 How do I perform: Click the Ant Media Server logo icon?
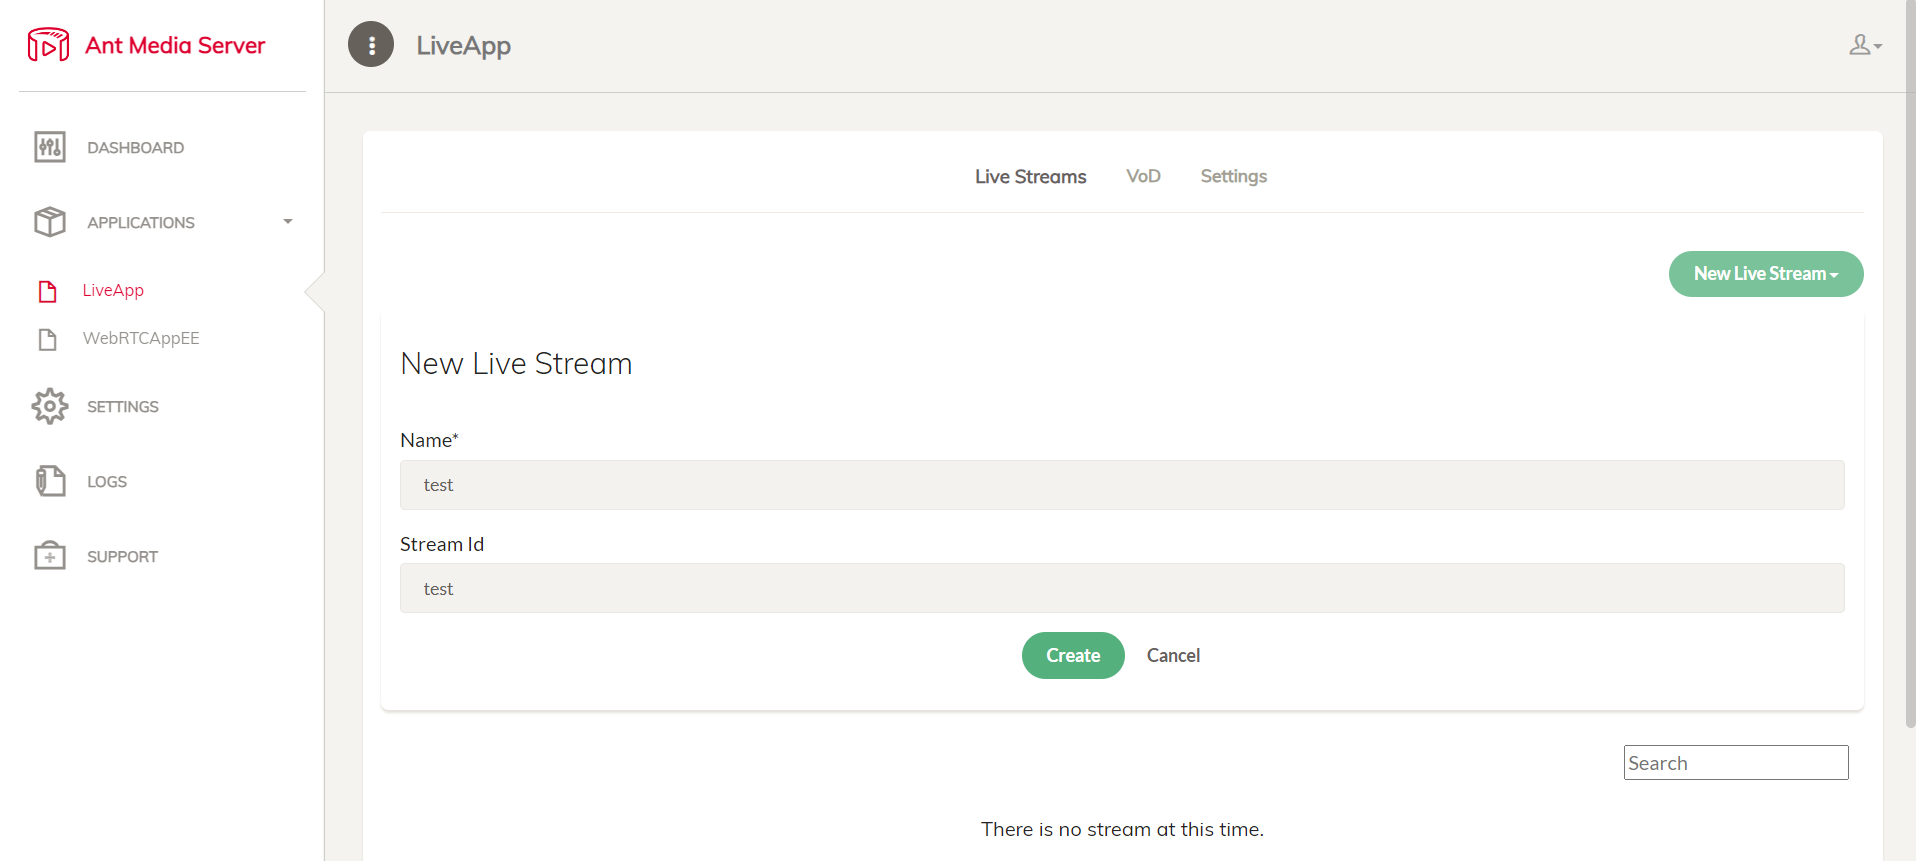click(48, 45)
